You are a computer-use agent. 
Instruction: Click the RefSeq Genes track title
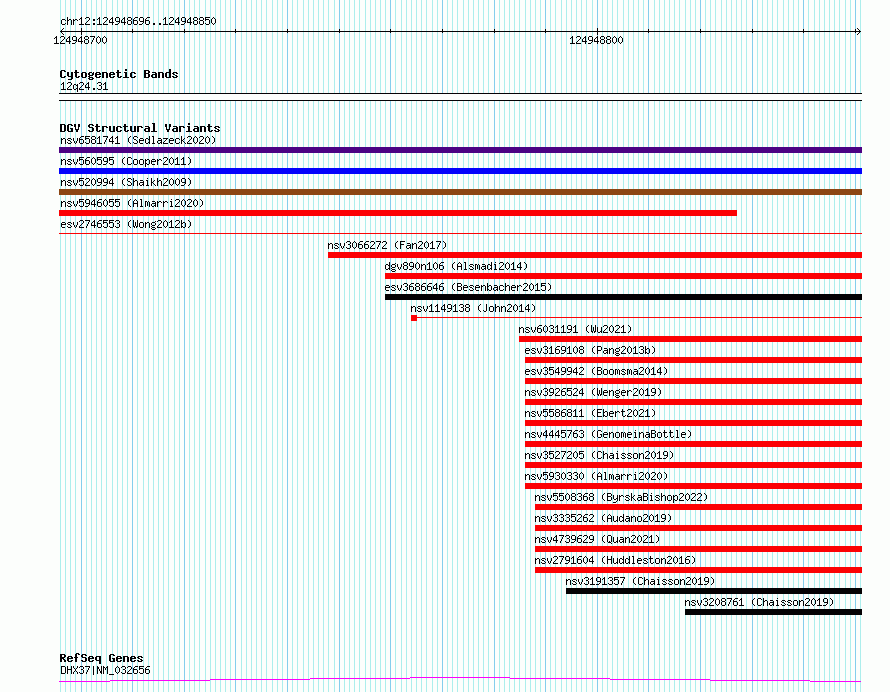(101, 659)
